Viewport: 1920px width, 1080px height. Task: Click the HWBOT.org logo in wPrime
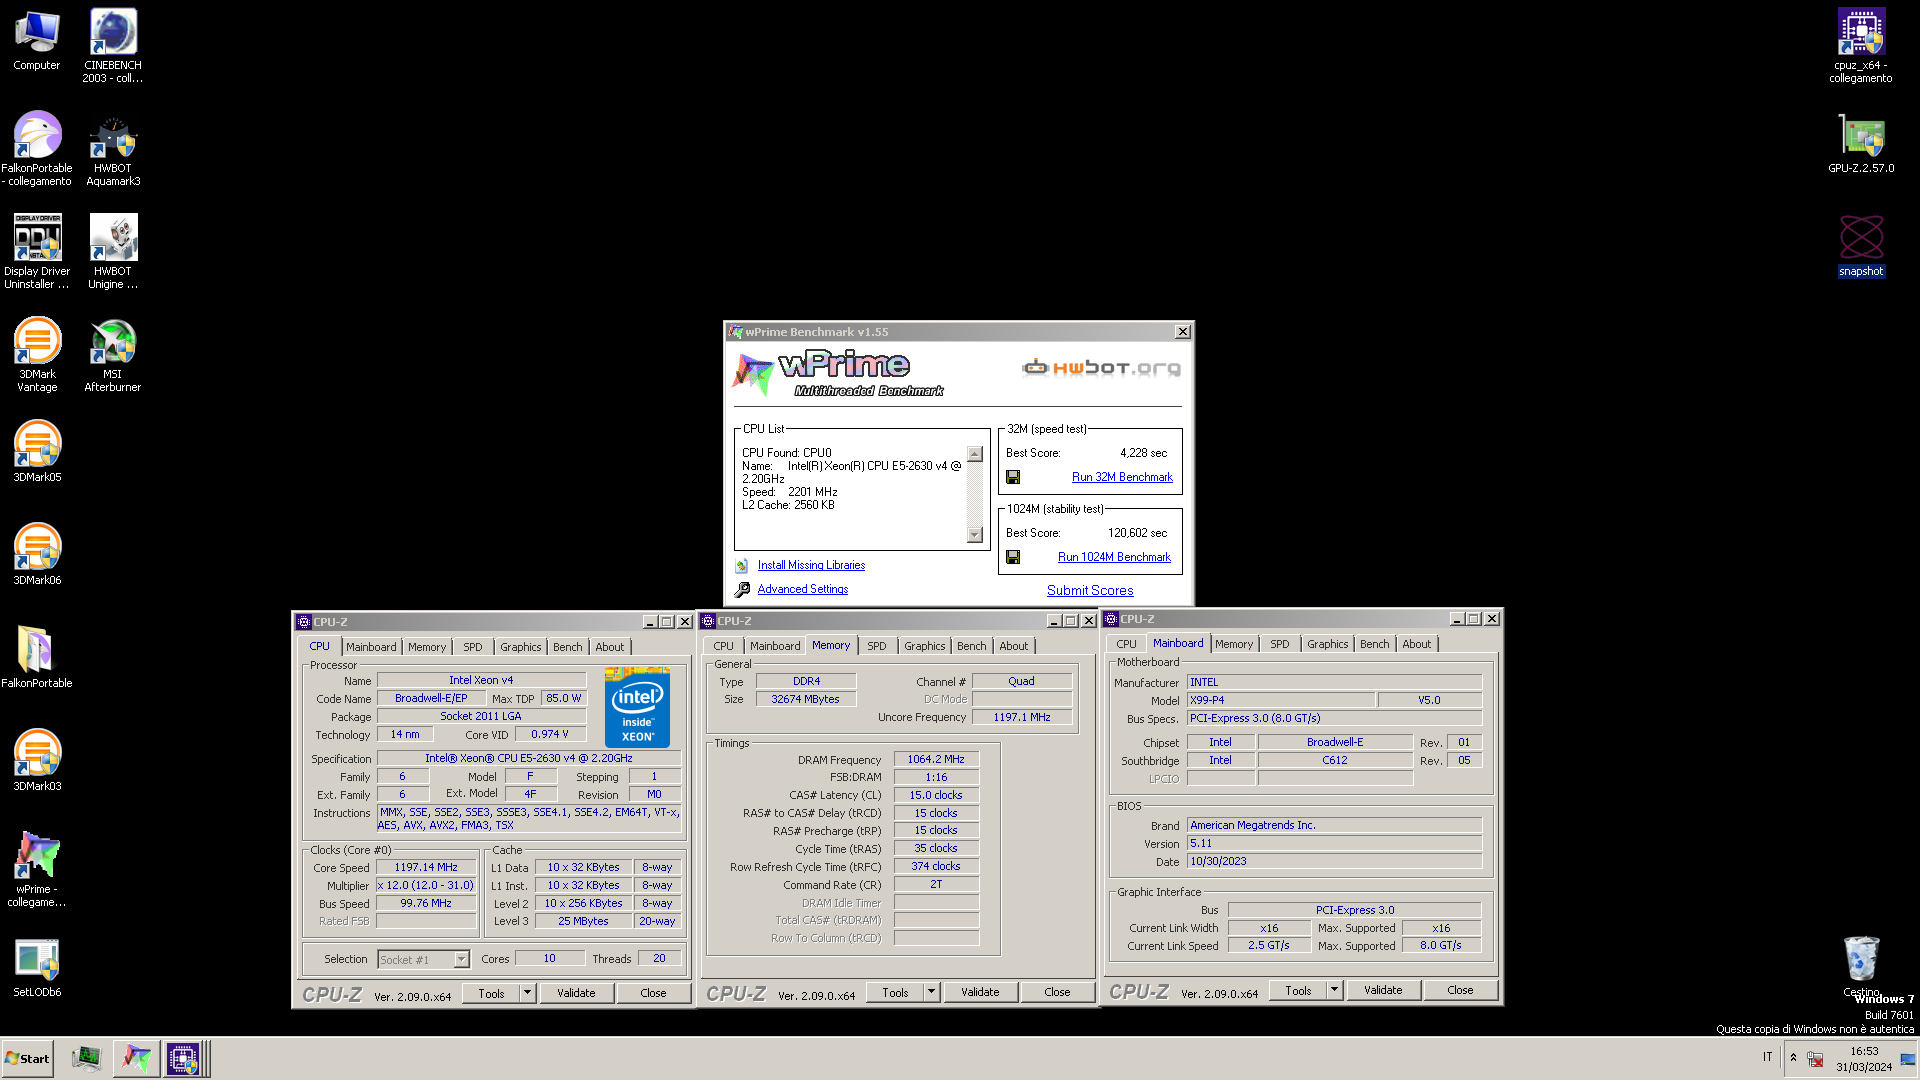pos(1101,368)
